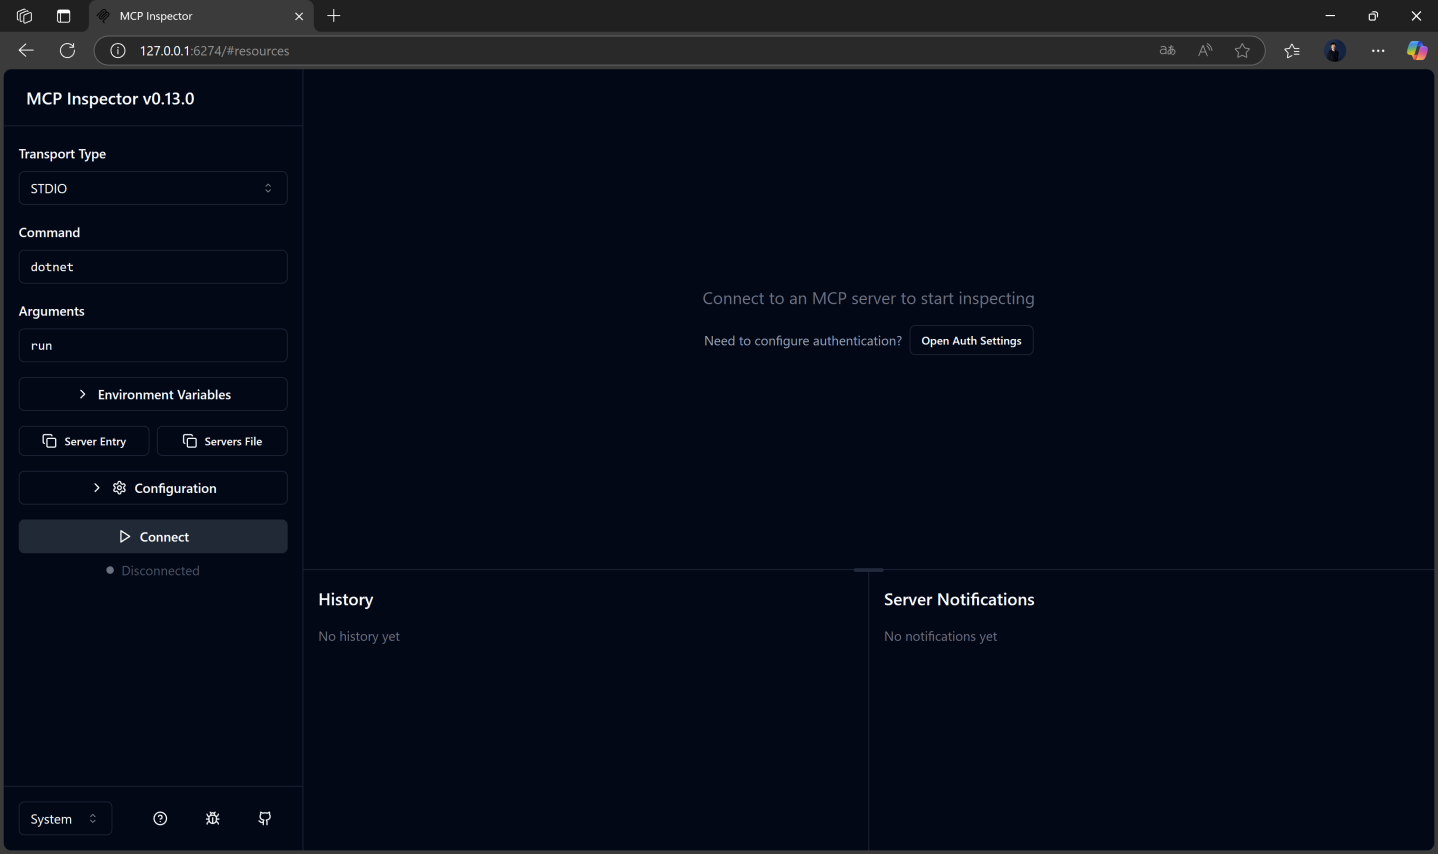Toggle the vertical tab actions menu

64,16
